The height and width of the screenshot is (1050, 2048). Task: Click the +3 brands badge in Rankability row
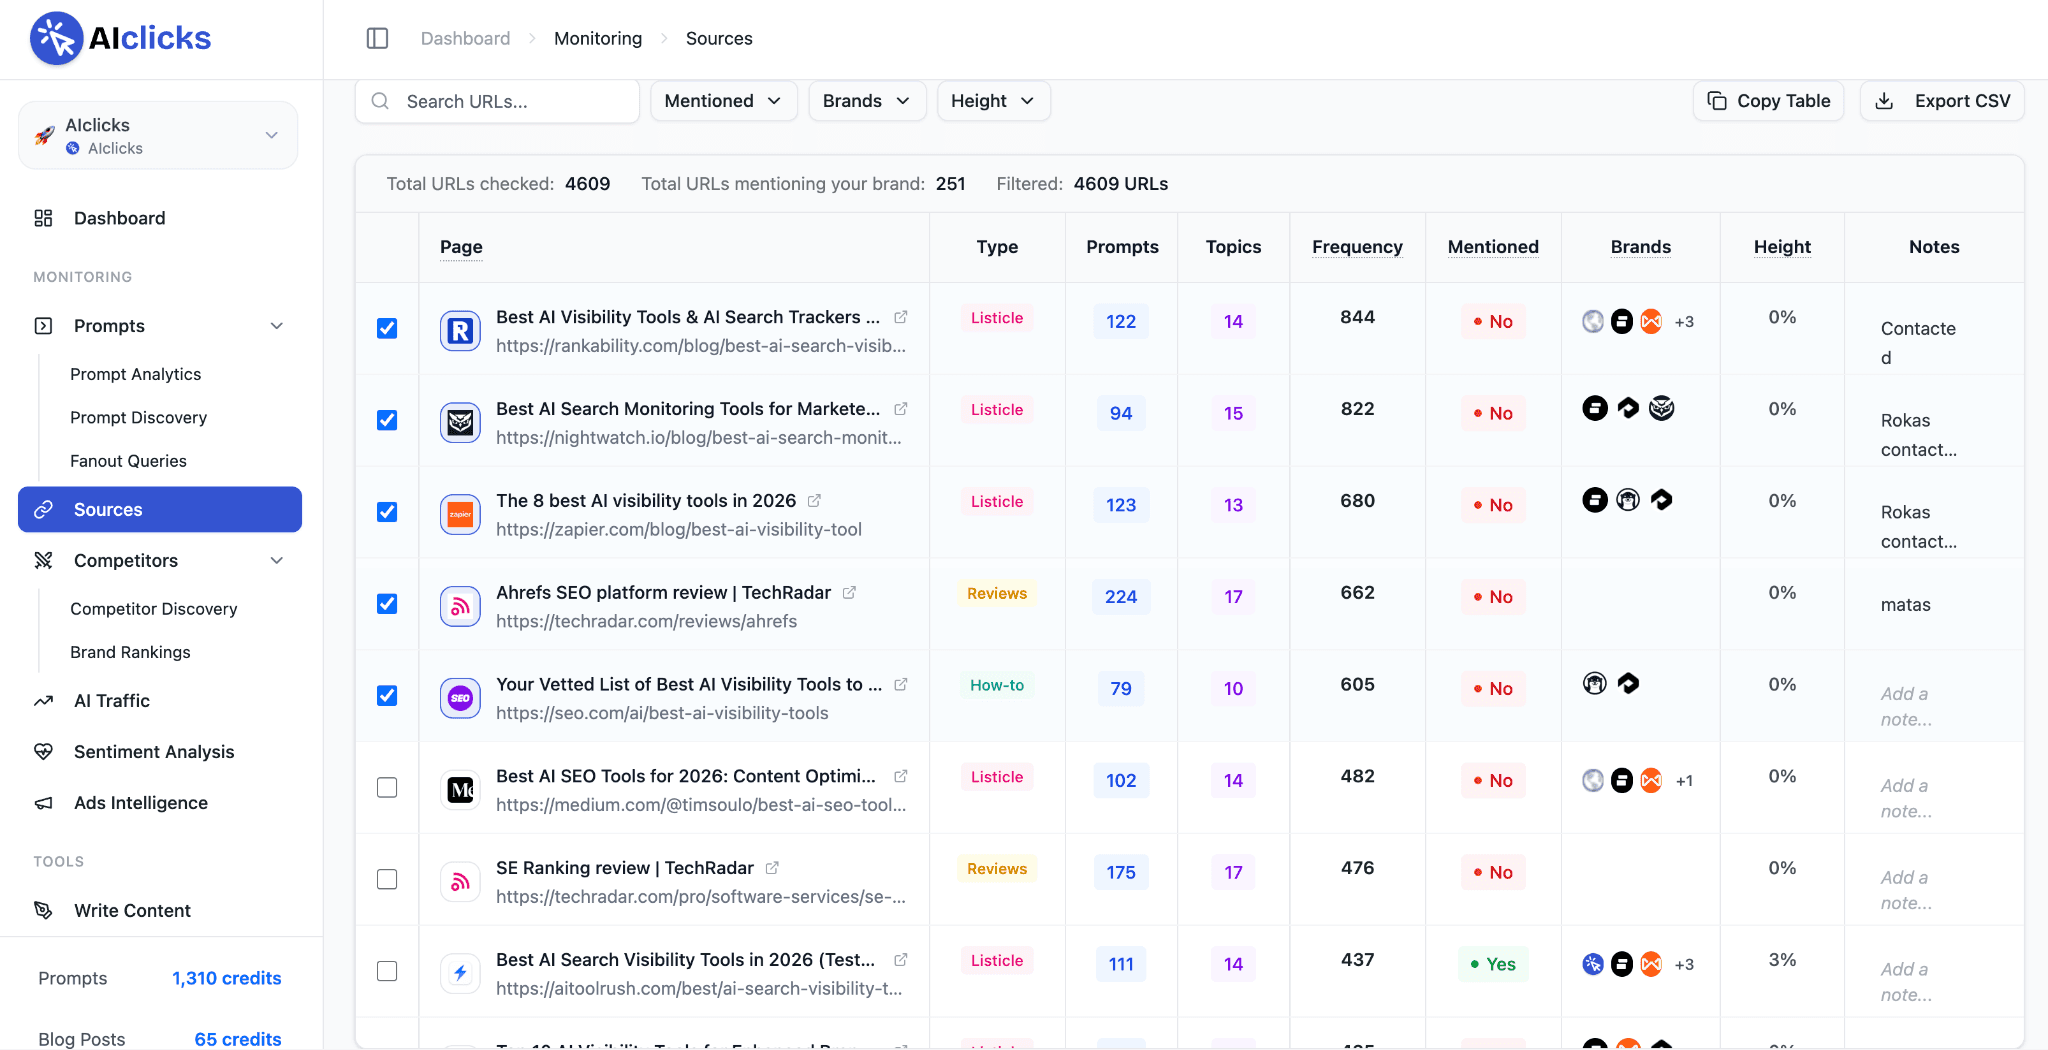point(1684,322)
